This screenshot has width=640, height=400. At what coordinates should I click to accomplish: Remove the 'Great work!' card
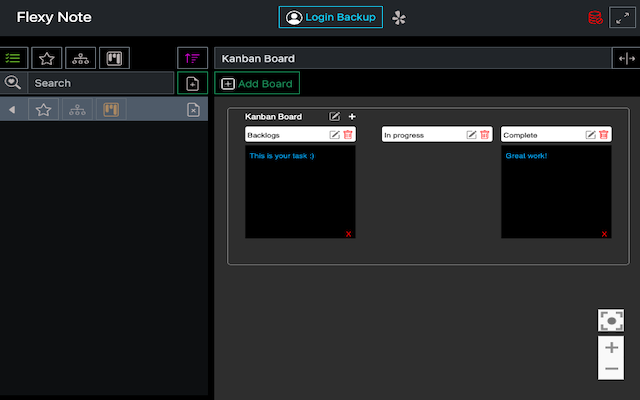pos(604,234)
